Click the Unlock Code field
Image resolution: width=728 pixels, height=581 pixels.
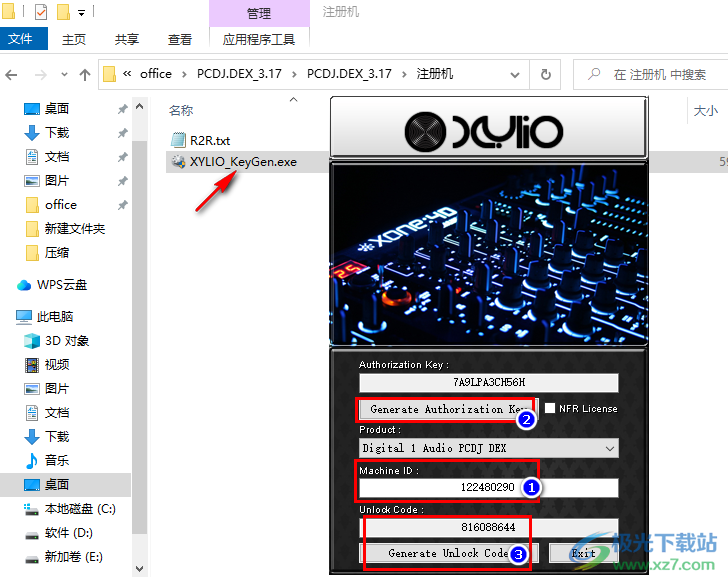[488, 528]
